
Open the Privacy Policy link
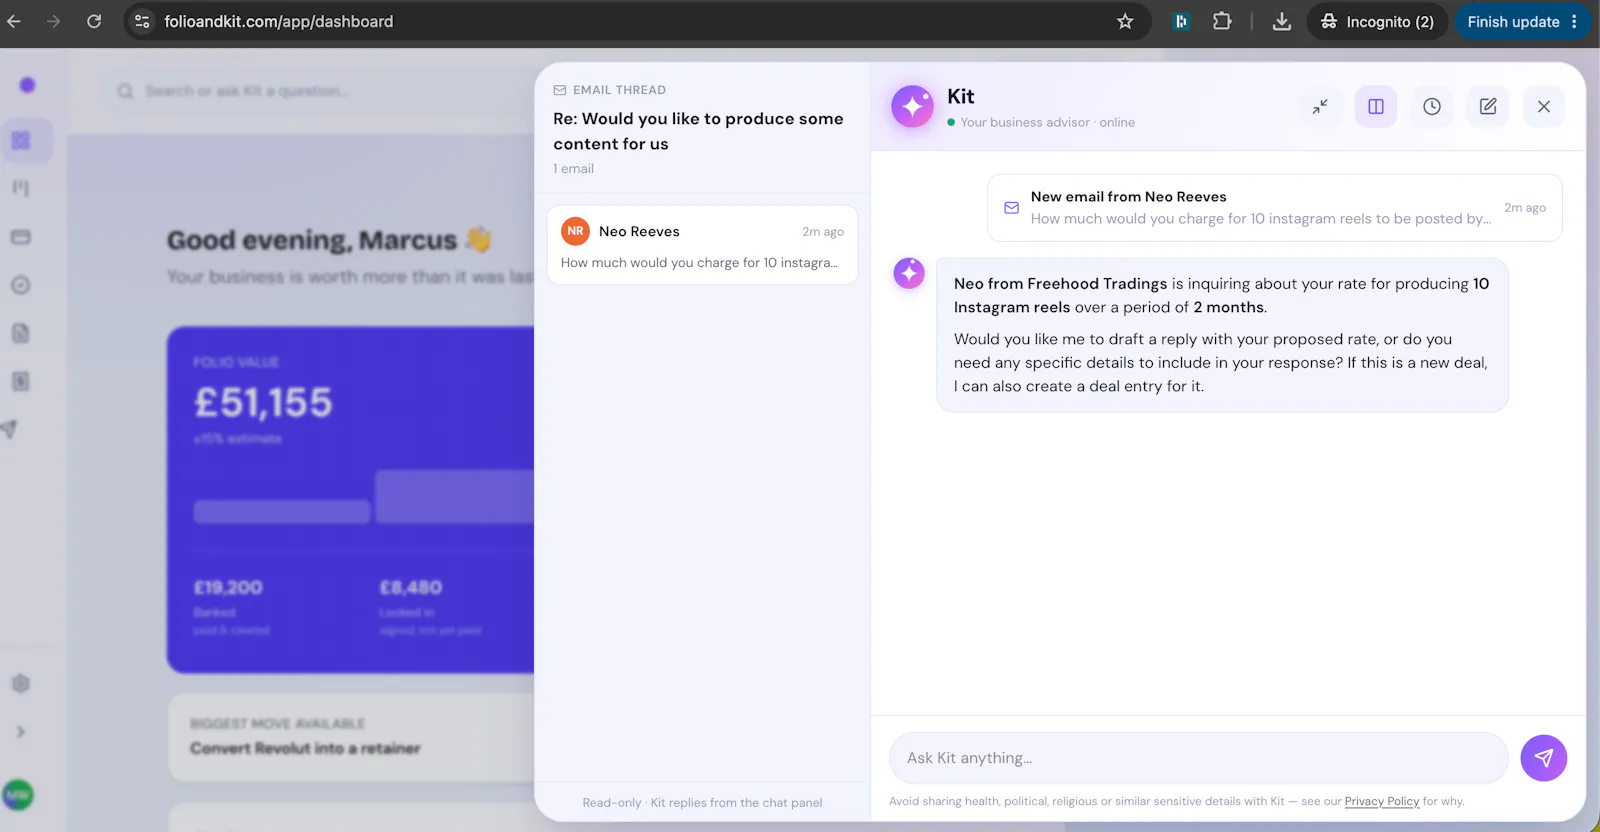[x=1382, y=801]
